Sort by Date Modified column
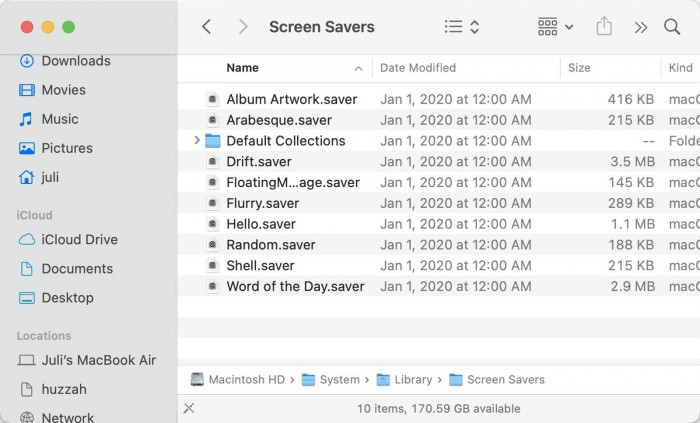The height and width of the screenshot is (423, 700). [x=418, y=68]
